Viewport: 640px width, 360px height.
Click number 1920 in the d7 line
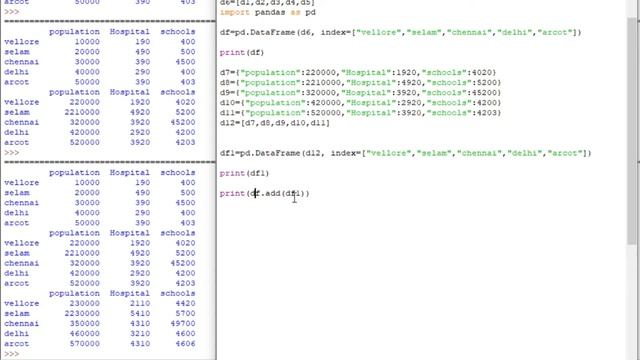point(406,72)
